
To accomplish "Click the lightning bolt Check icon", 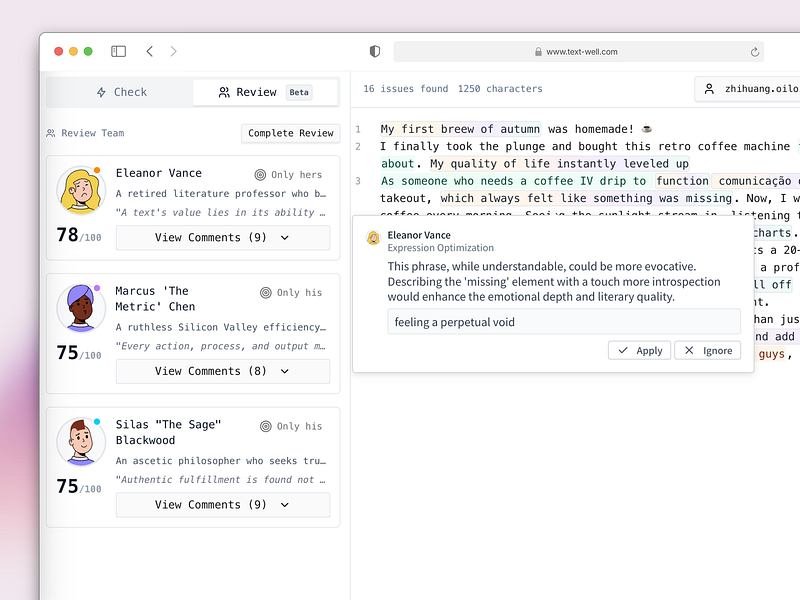I will (102, 92).
